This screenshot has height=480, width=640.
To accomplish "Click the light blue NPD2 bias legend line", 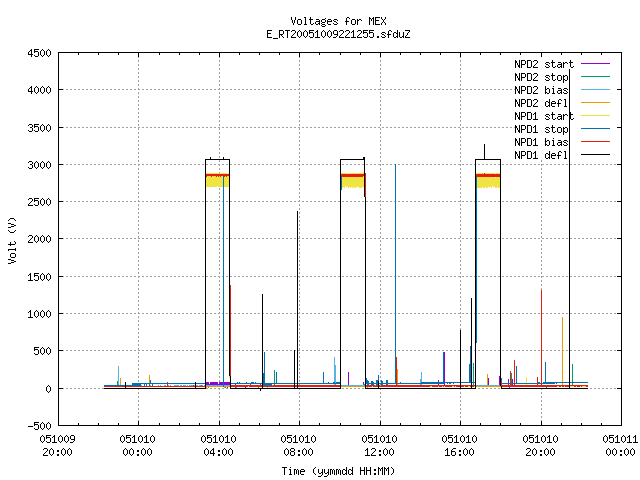I will pyautogui.click(x=596, y=90).
